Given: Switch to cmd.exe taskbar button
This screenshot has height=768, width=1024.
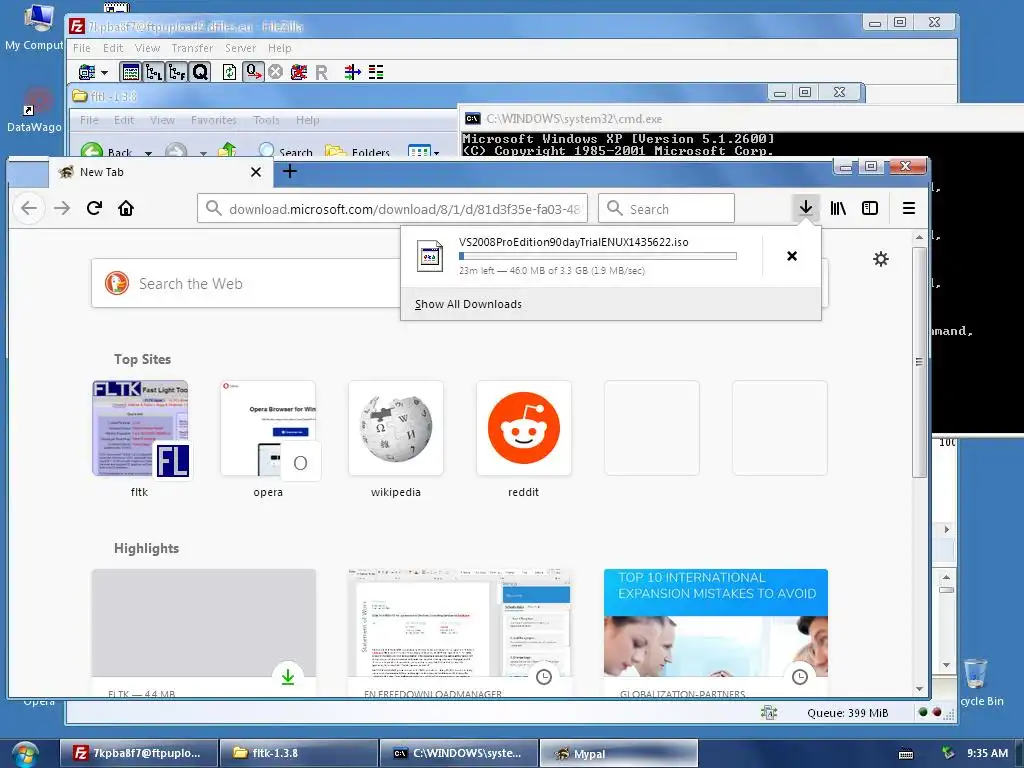Looking at the screenshot, I should point(460,753).
